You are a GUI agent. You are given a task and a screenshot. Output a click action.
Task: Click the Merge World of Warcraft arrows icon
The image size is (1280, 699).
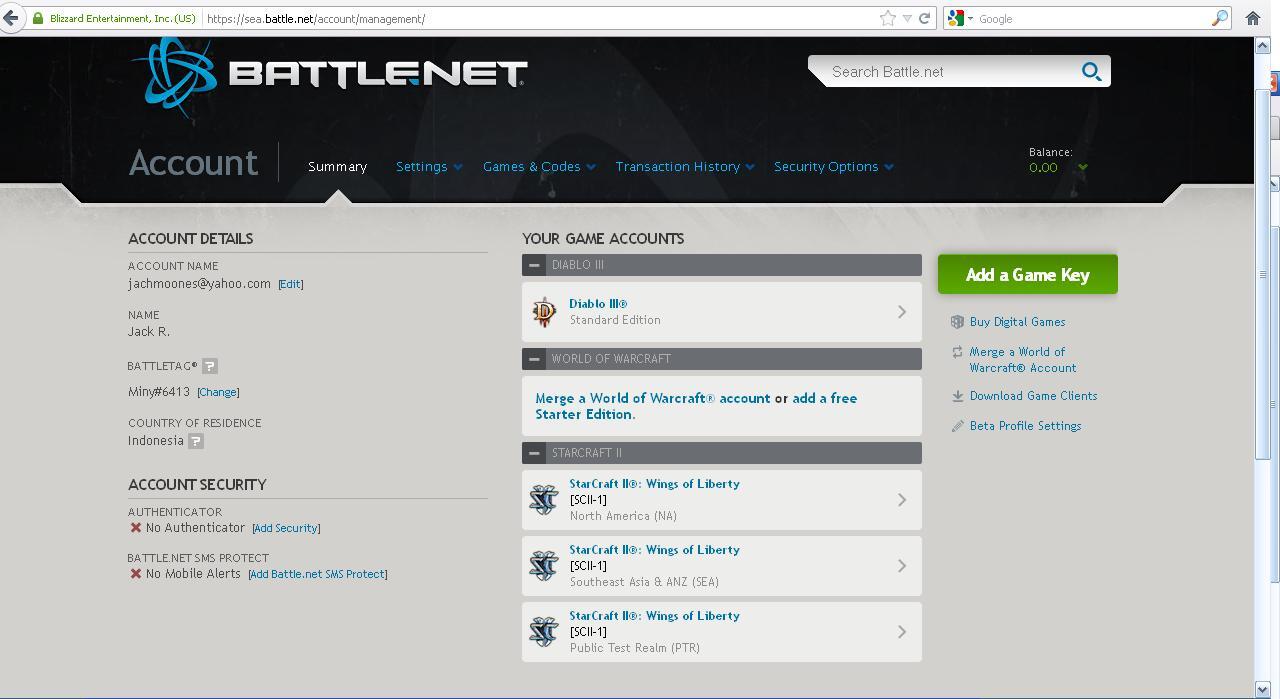click(957, 352)
